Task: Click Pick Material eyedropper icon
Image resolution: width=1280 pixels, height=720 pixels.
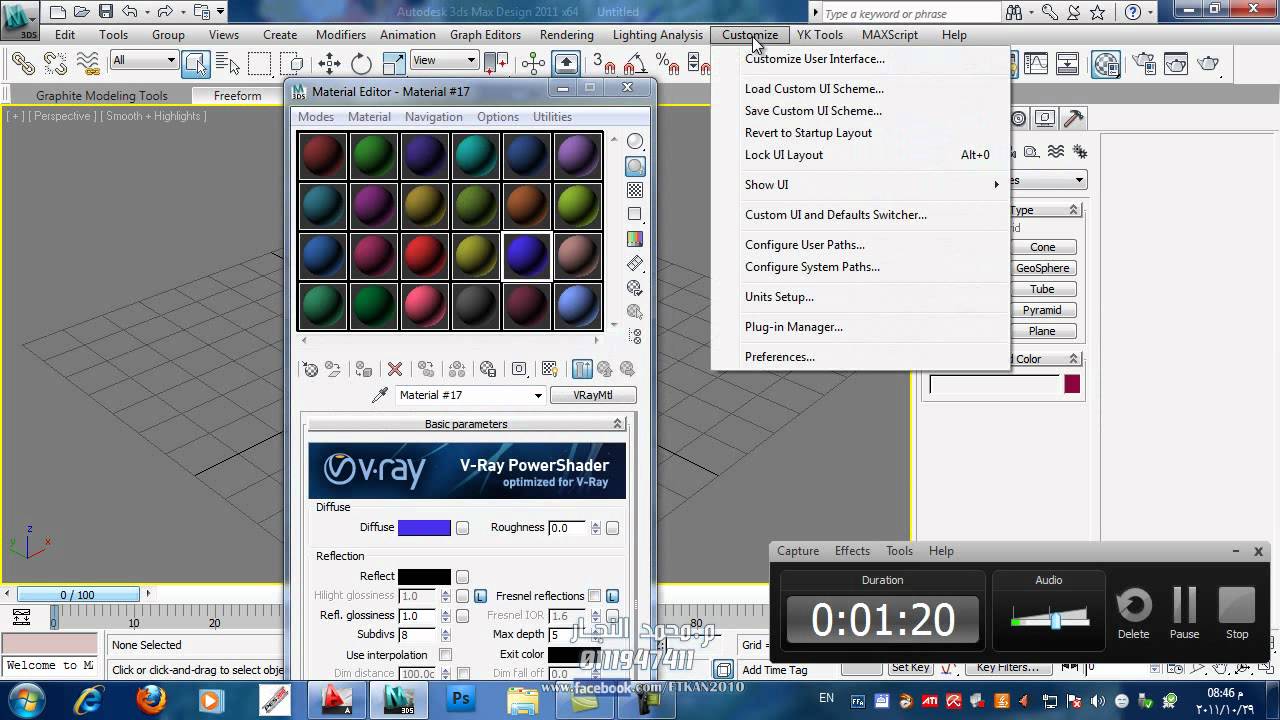Action: pos(379,395)
